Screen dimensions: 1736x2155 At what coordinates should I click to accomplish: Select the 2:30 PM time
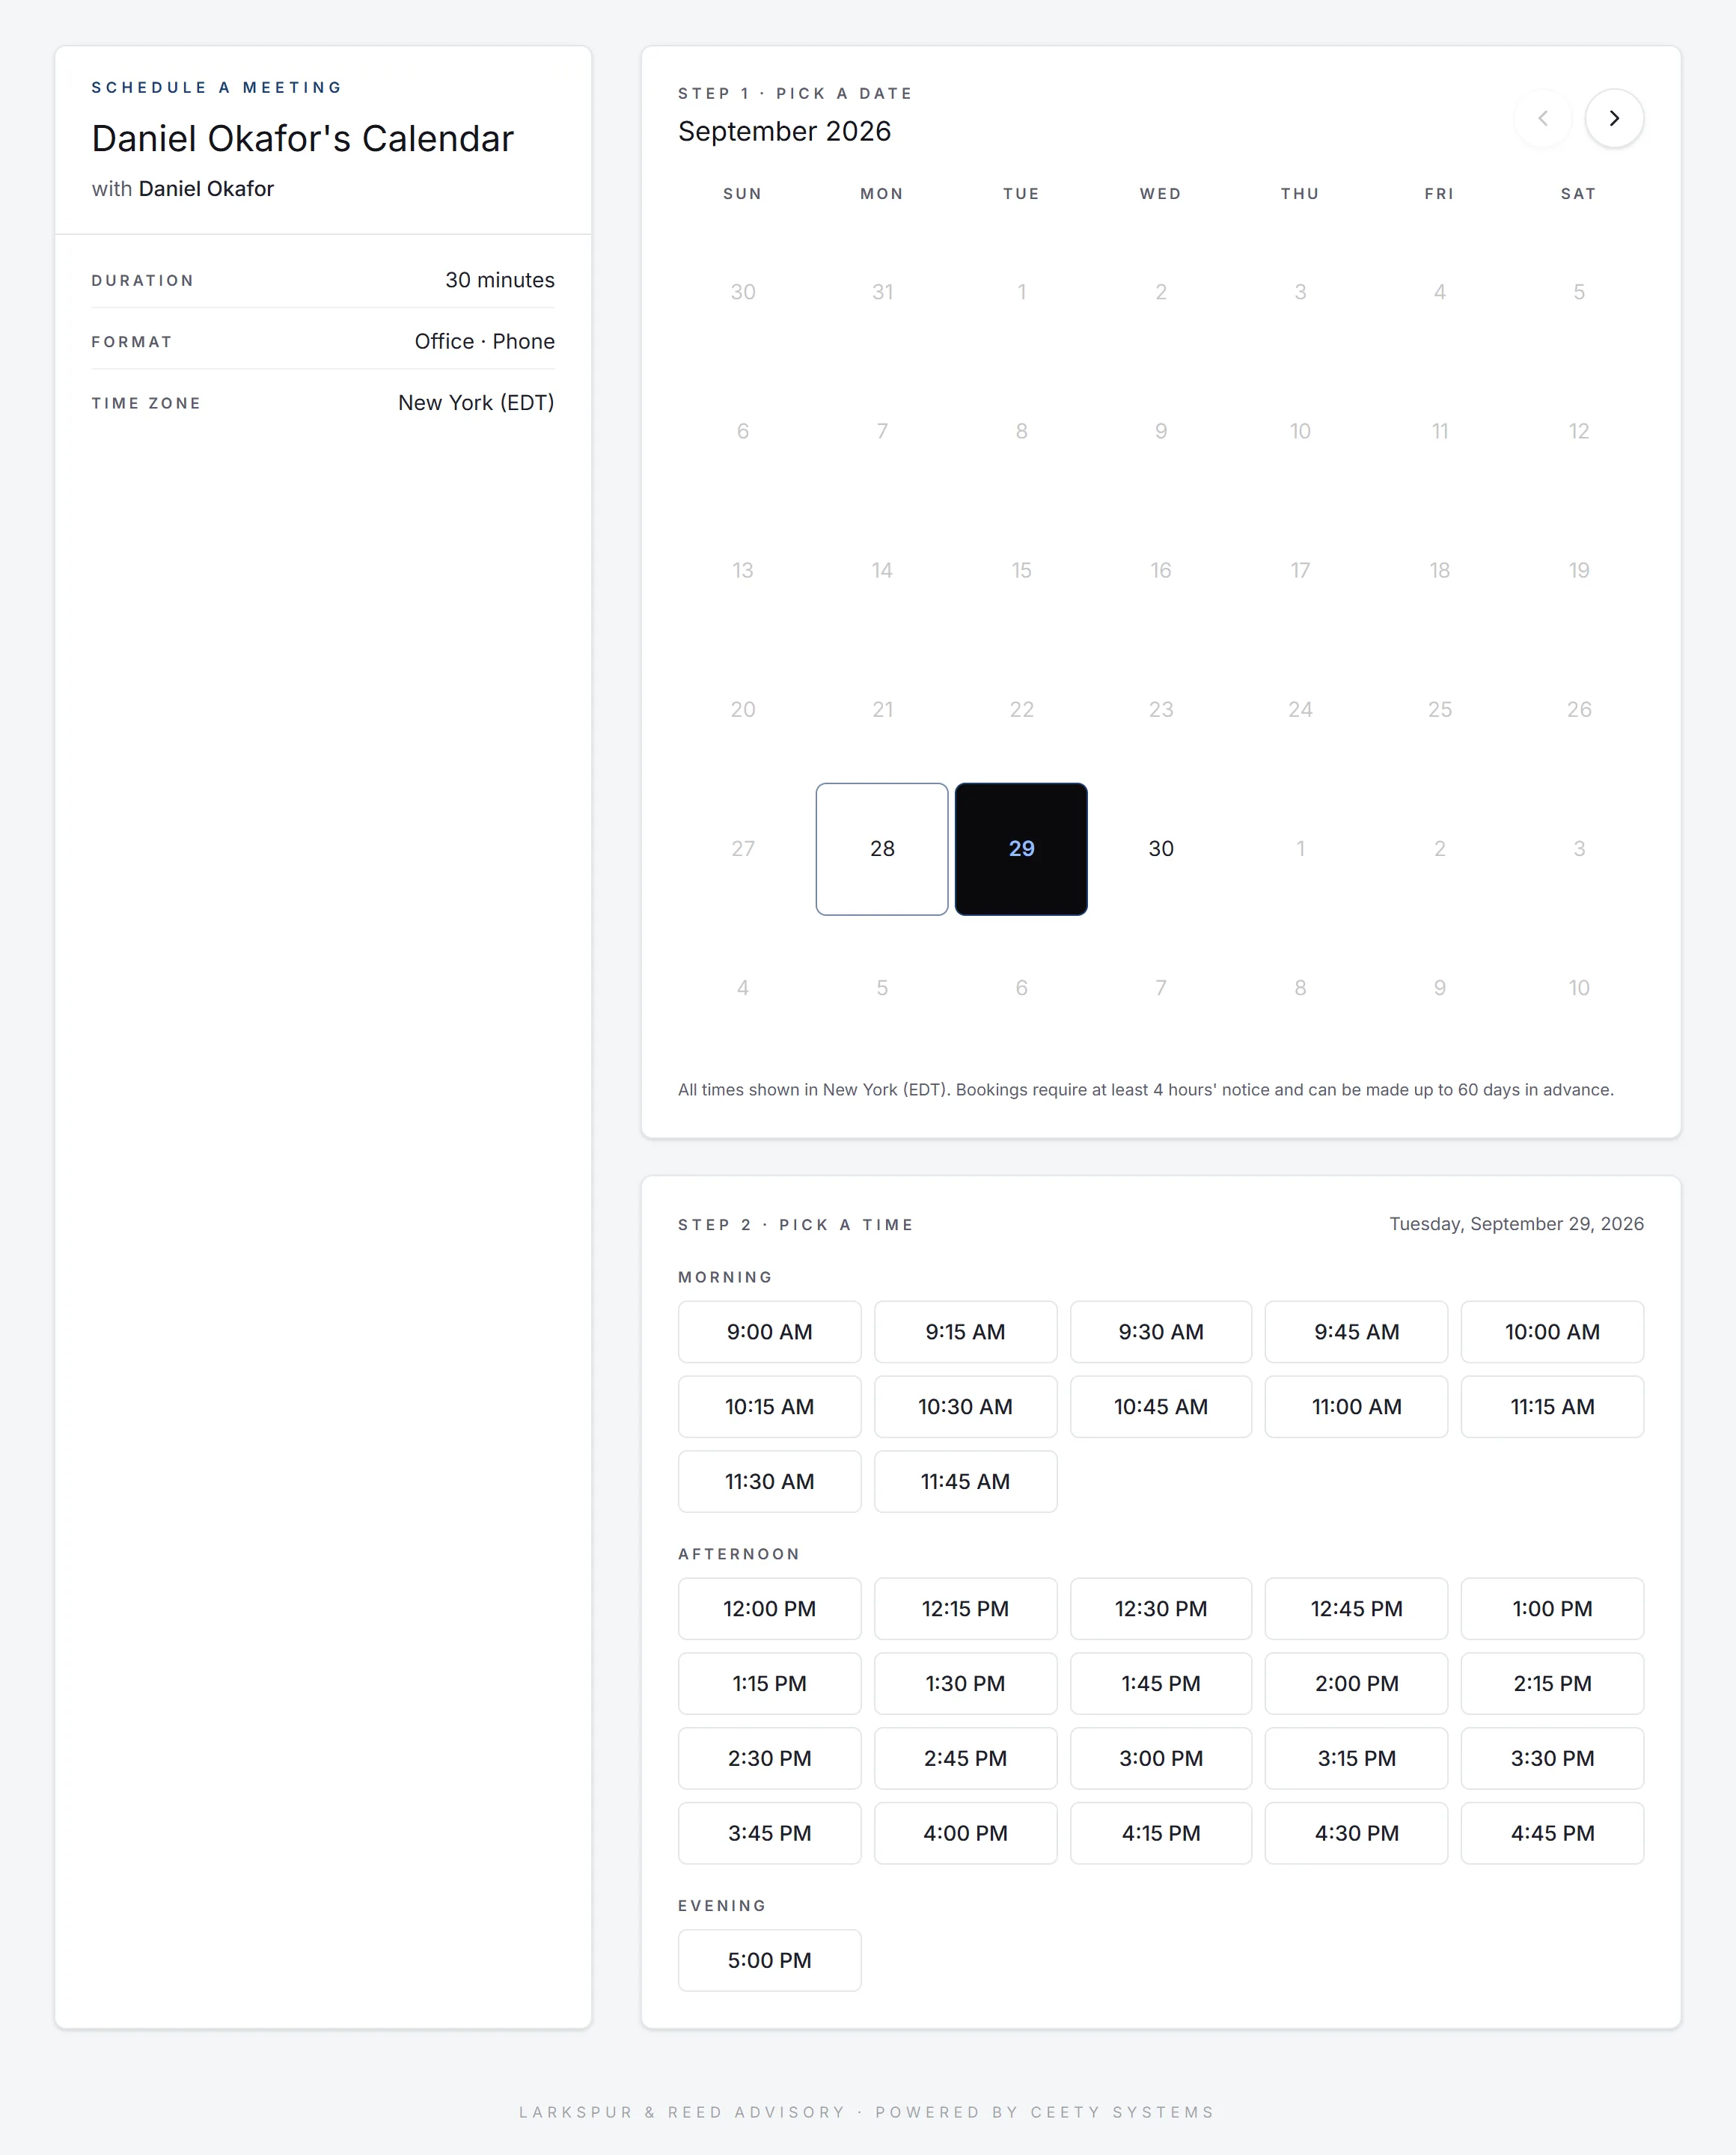pyautogui.click(x=769, y=1759)
